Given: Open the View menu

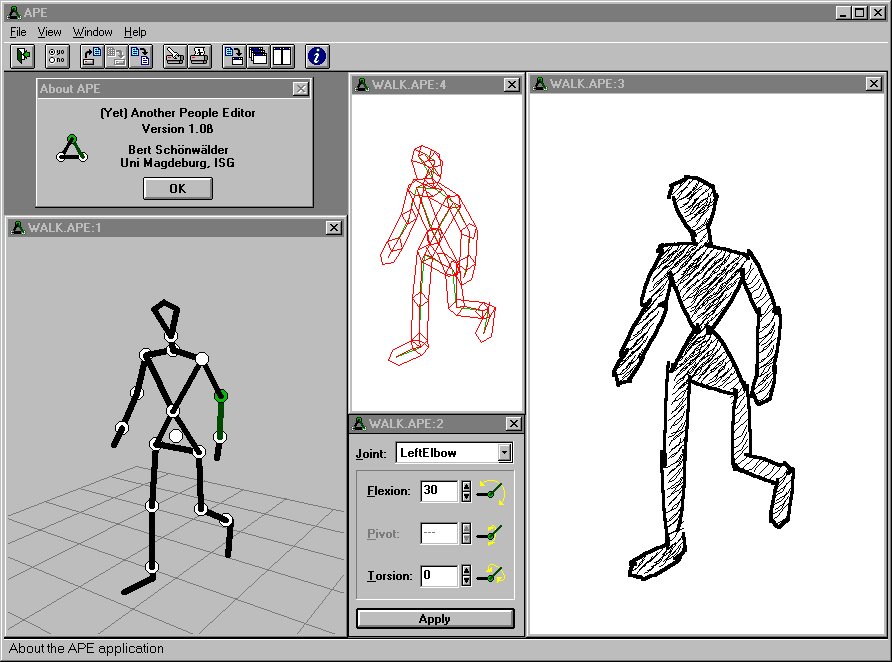Looking at the screenshot, I should (49, 32).
